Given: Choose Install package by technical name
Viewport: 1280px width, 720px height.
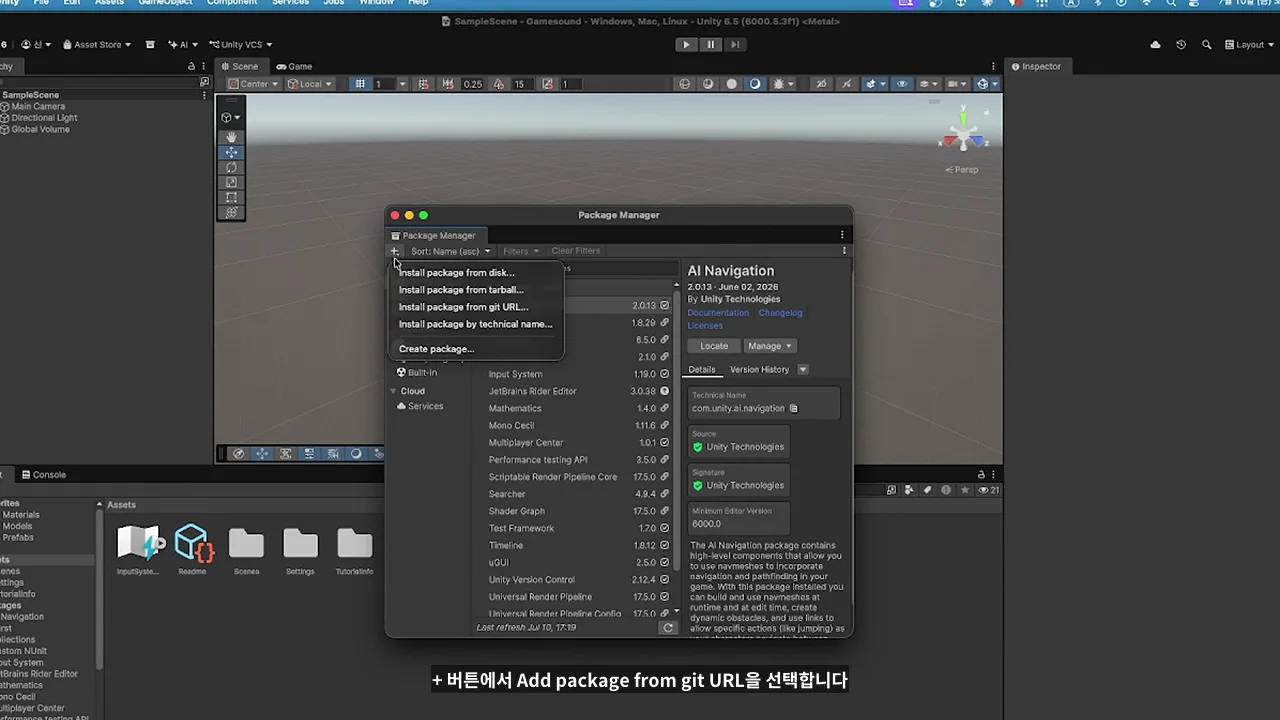Looking at the screenshot, I should [x=475, y=324].
